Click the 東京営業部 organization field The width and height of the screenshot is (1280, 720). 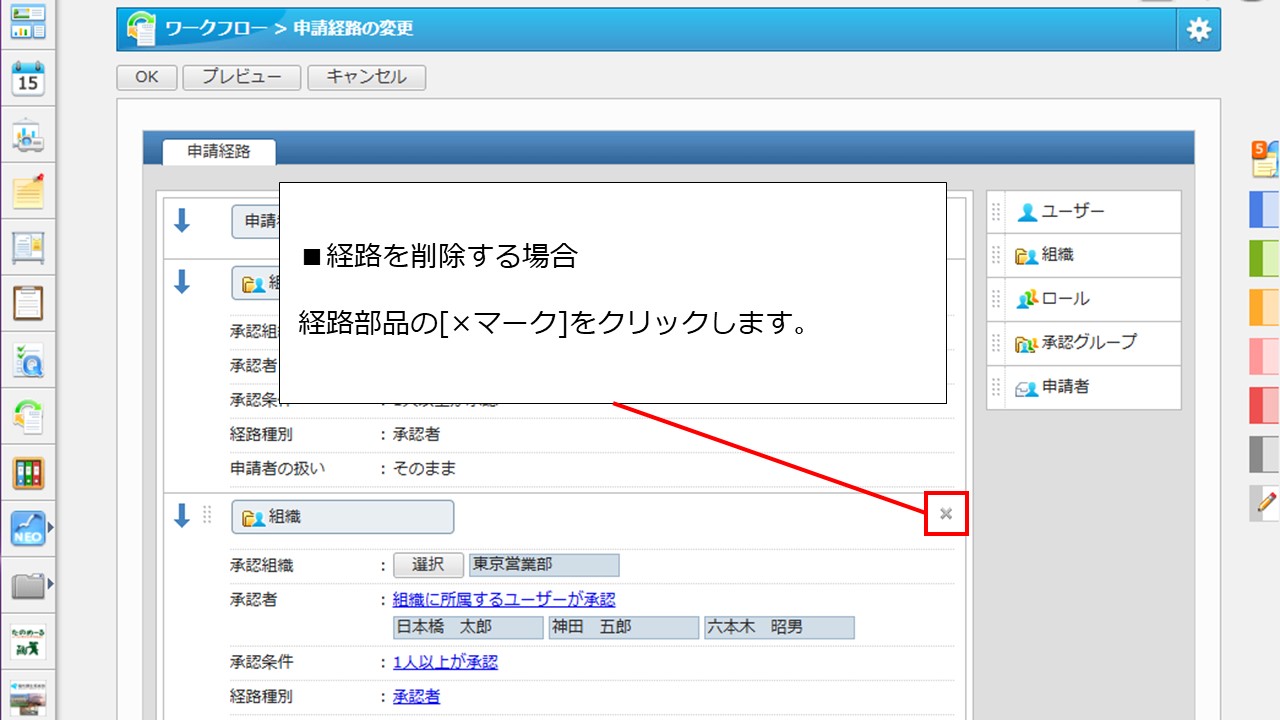(544, 565)
